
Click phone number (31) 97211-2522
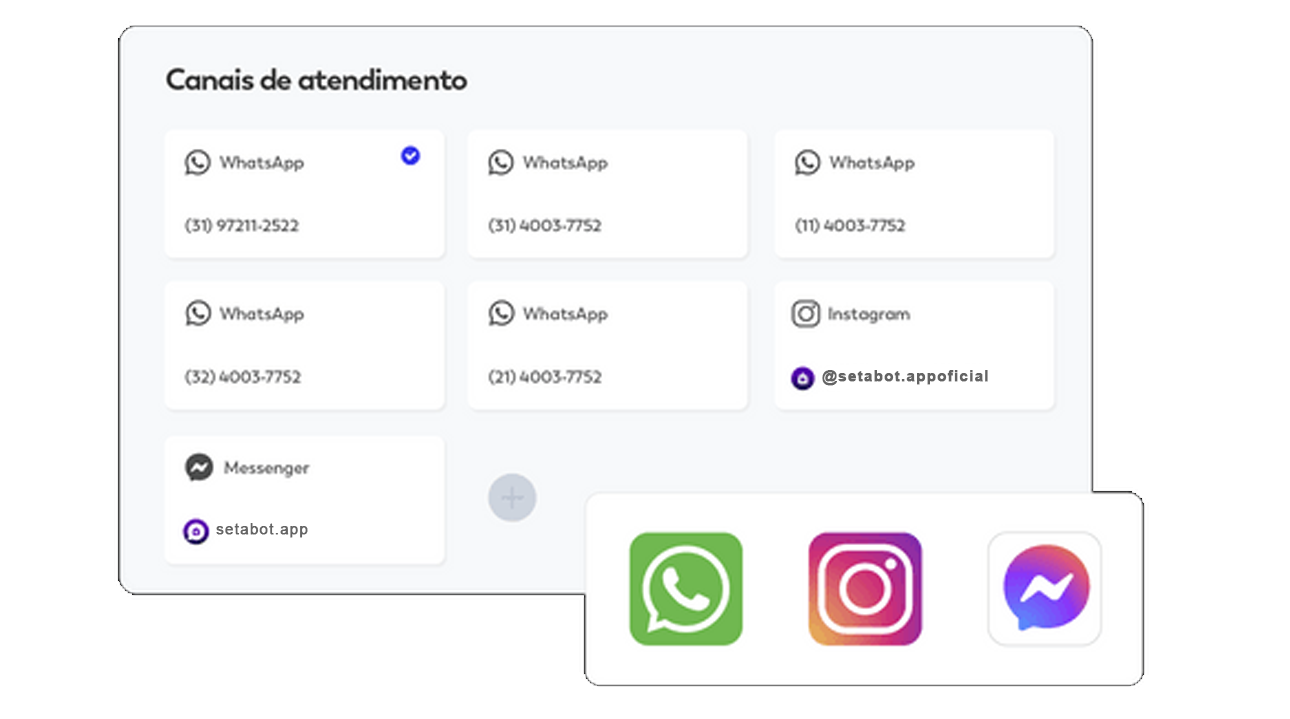[242, 226]
